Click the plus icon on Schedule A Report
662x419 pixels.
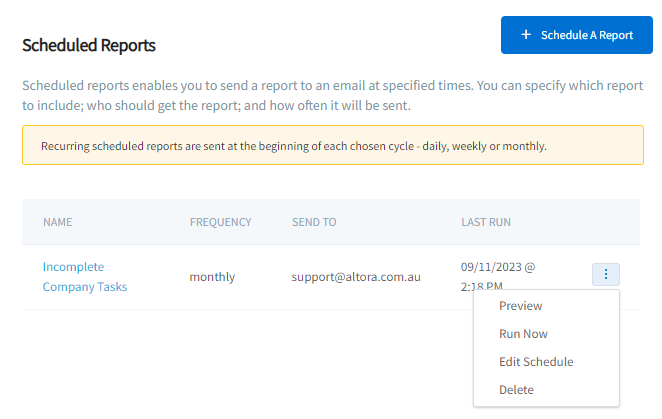[526, 35]
